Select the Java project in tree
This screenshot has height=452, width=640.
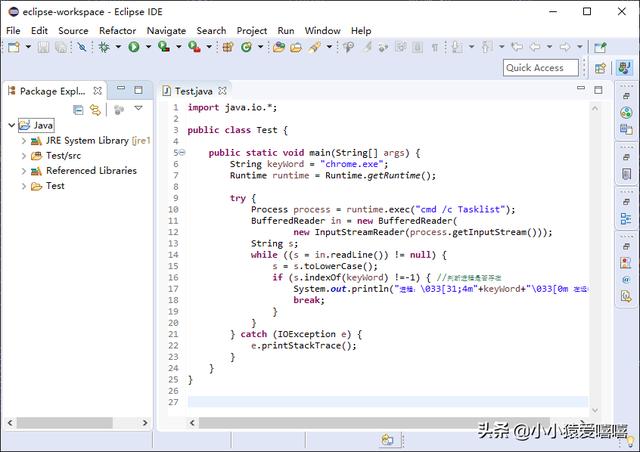coord(36,125)
